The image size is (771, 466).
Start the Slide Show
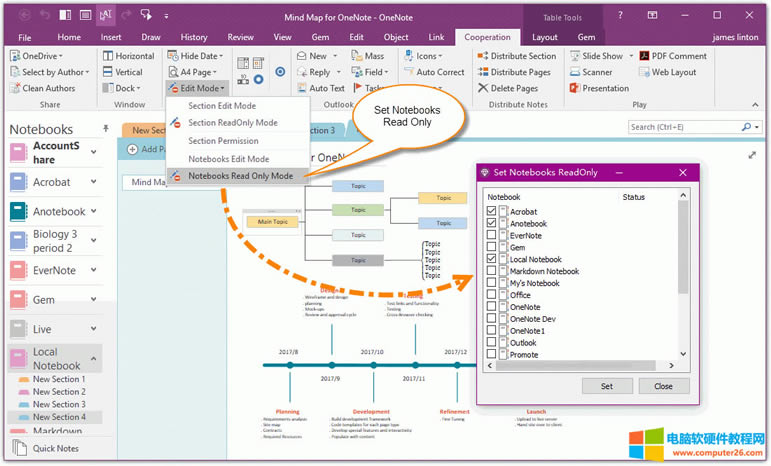pos(601,56)
